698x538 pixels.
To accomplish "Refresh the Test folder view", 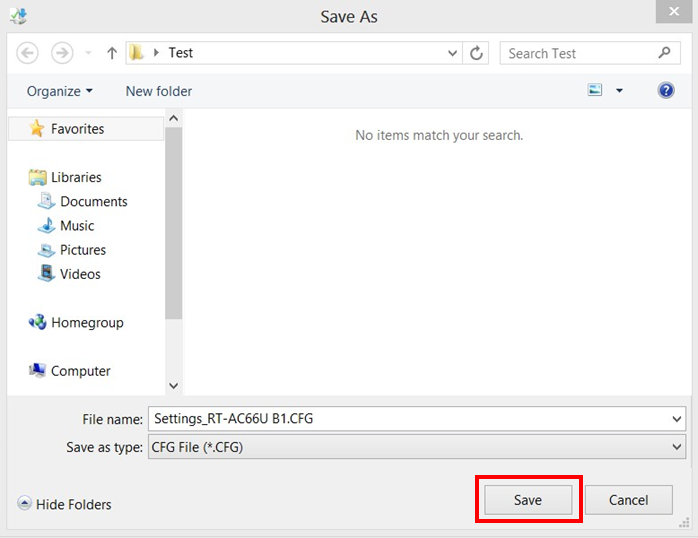I will point(476,53).
